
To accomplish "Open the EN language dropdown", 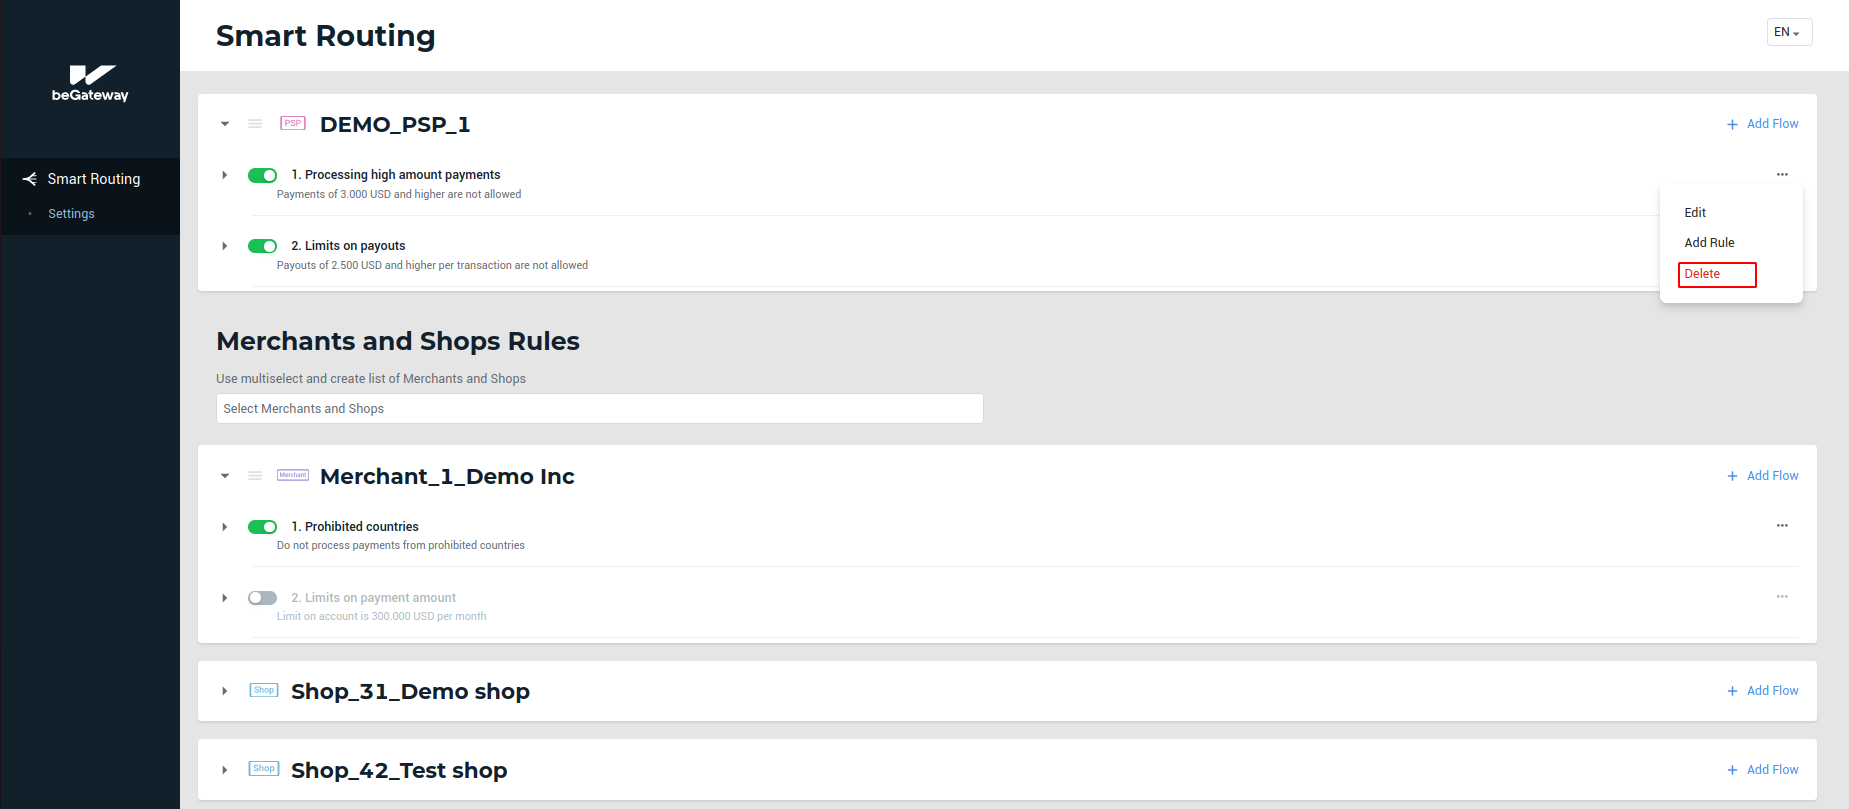I will tap(1788, 32).
